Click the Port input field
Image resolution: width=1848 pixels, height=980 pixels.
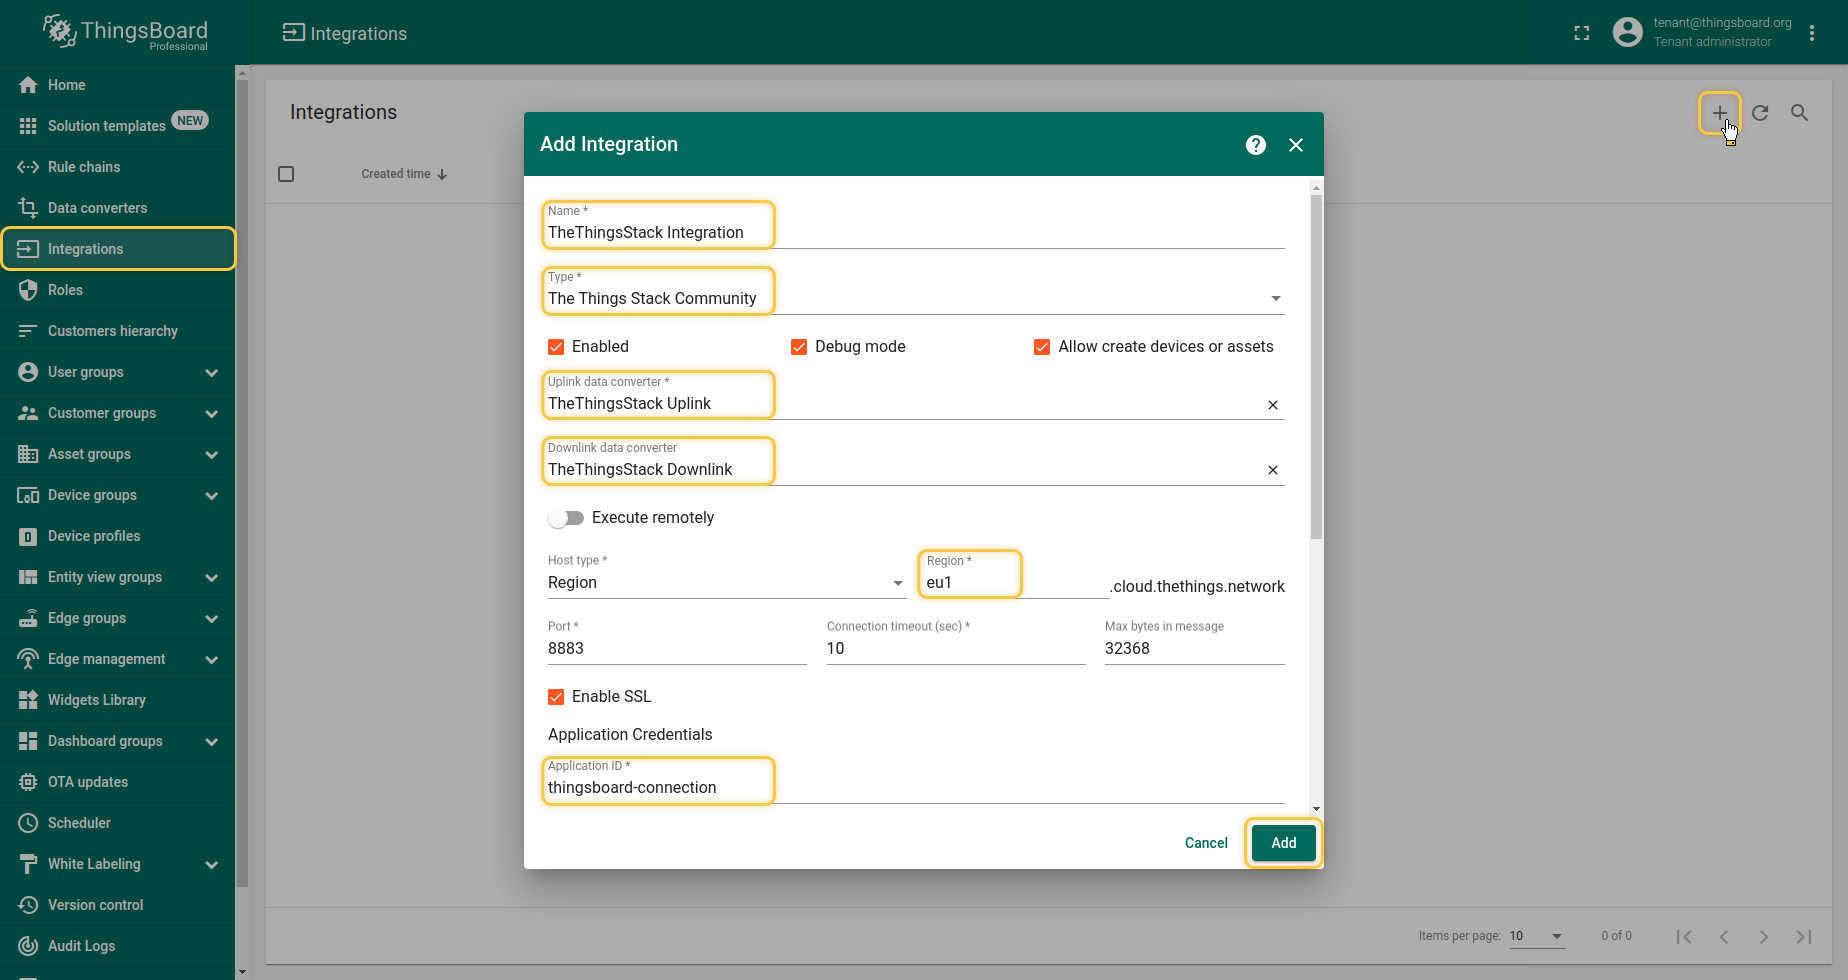[676, 648]
